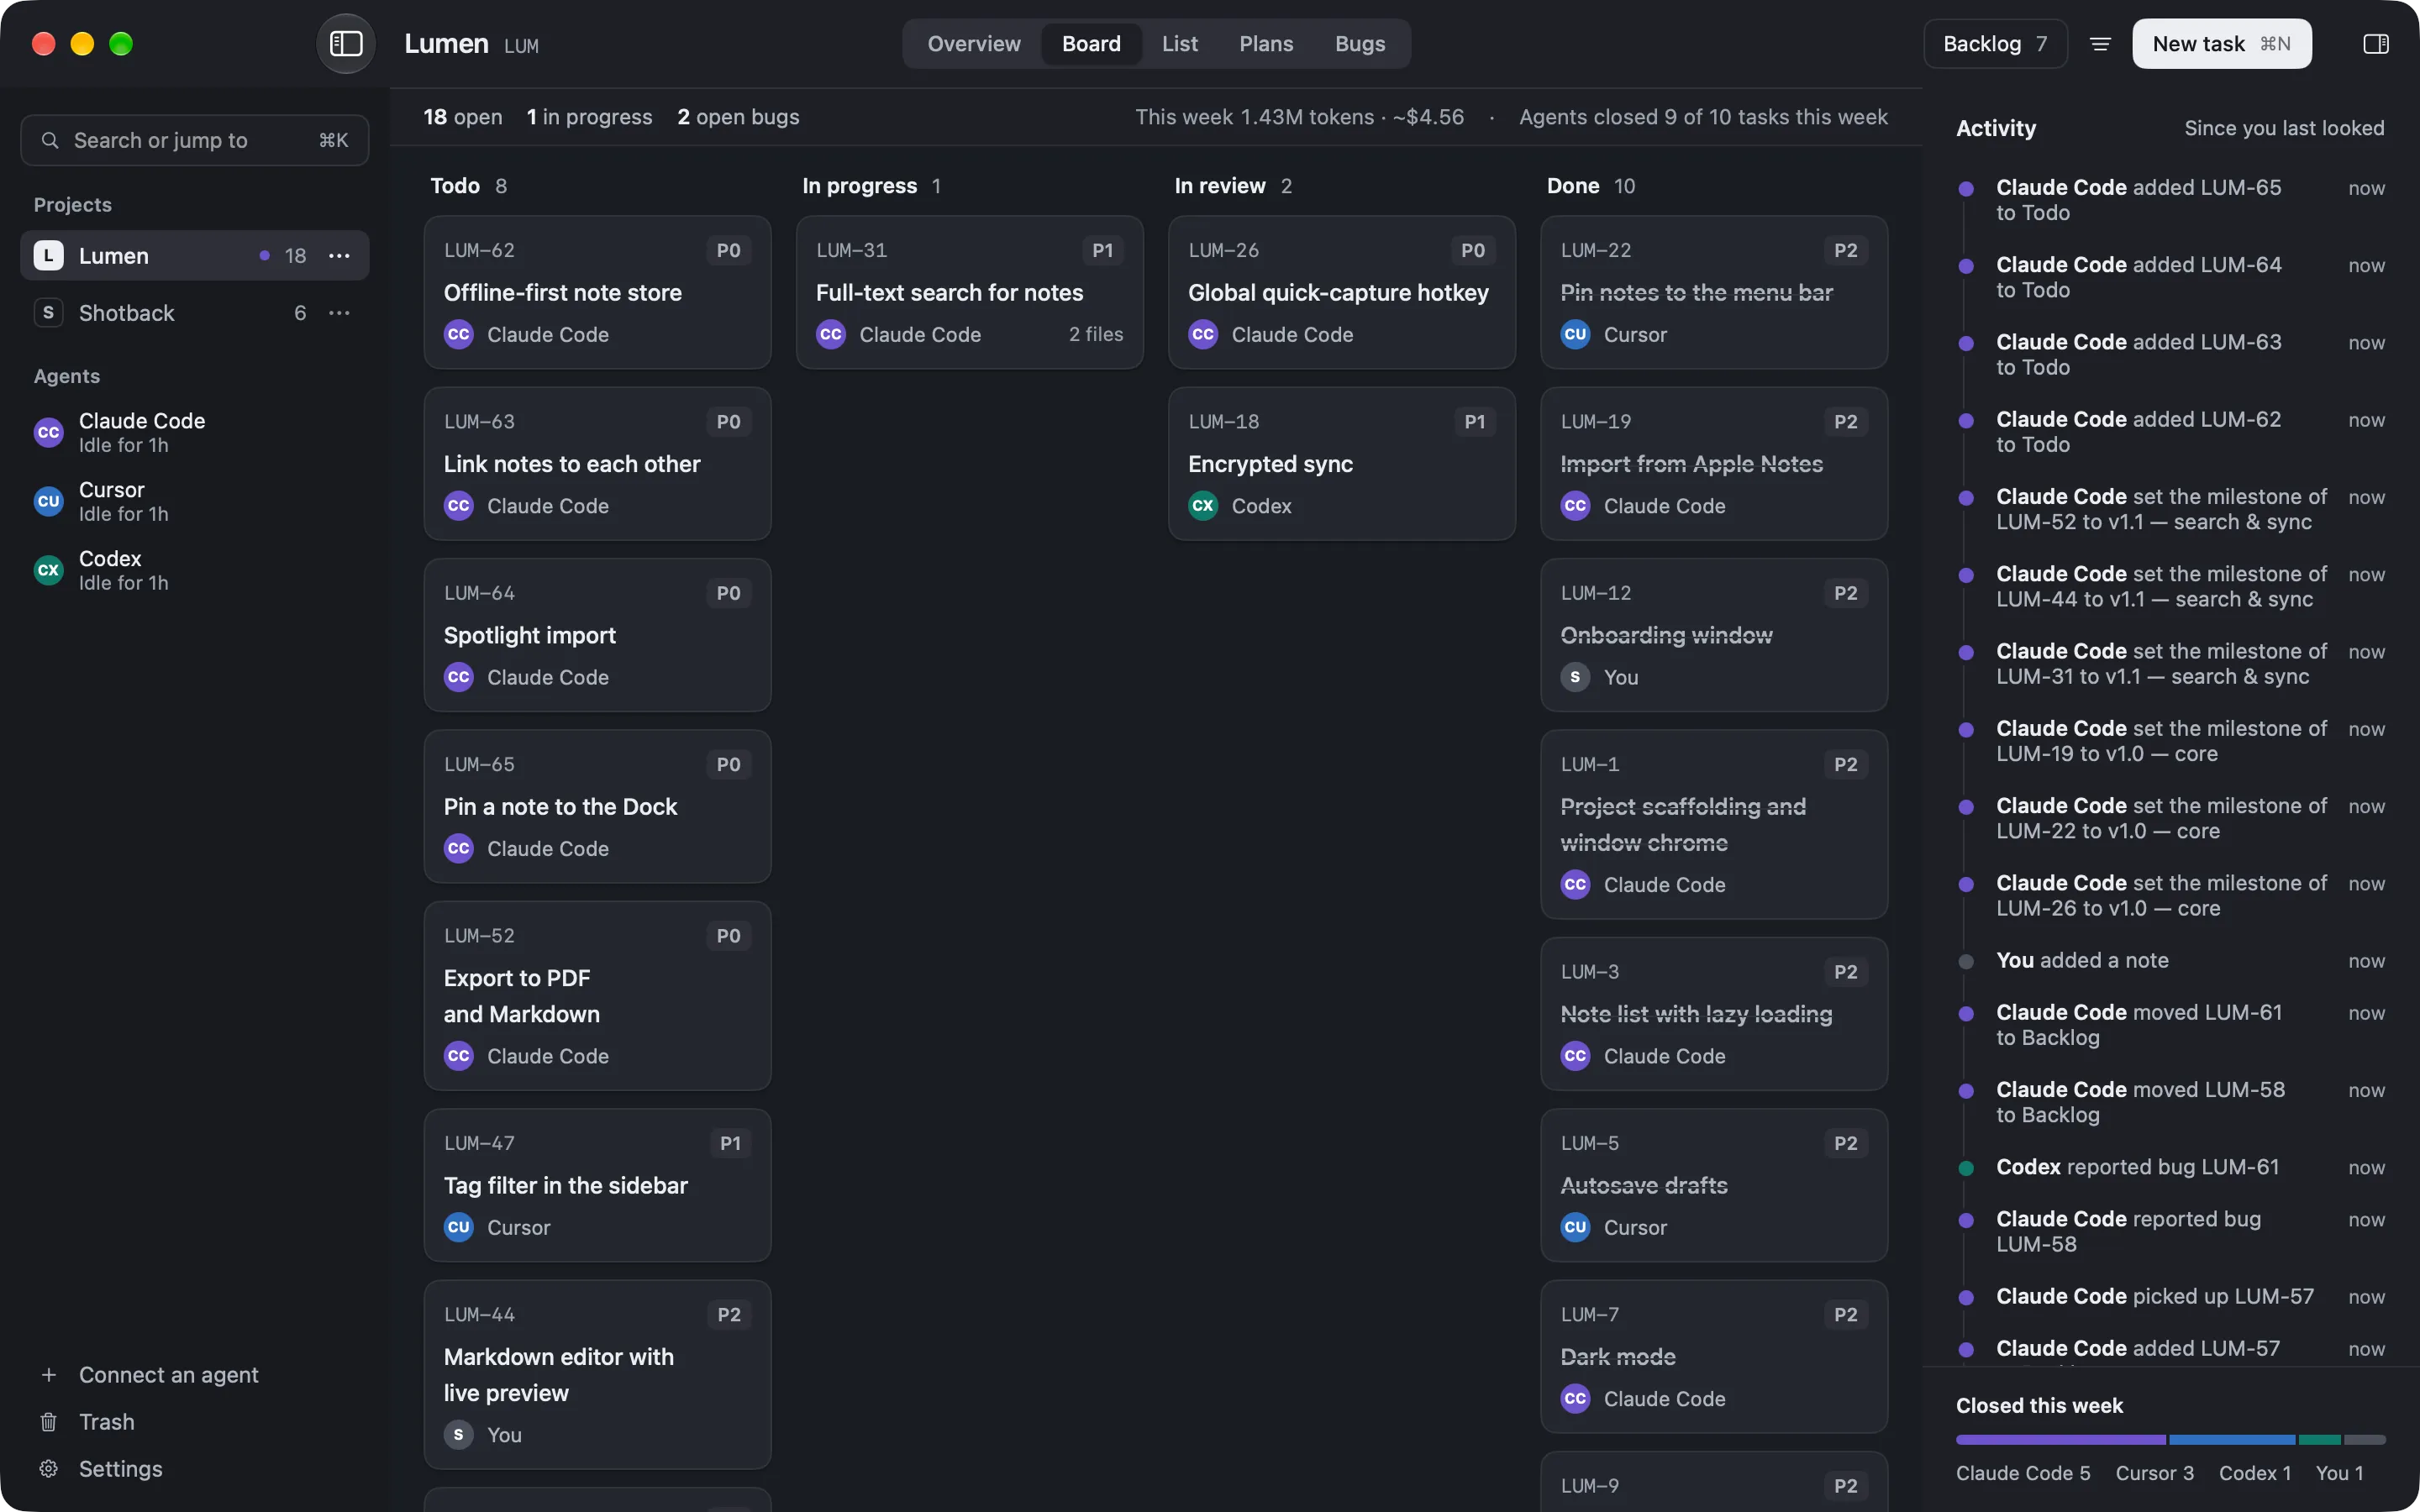Click the Claude Code avatar on LUM-31 card
Screen dimensions: 2420x1512
click(831, 335)
